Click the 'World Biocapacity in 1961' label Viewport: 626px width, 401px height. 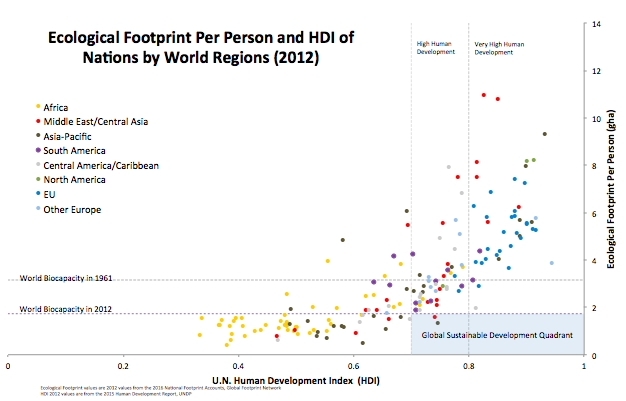click(x=66, y=278)
